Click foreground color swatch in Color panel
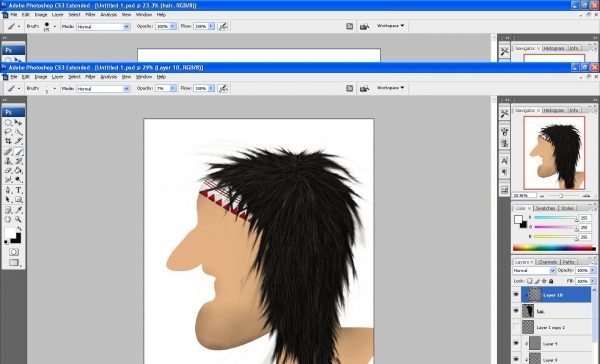The width and height of the screenshot is (600, 364). 518,219
